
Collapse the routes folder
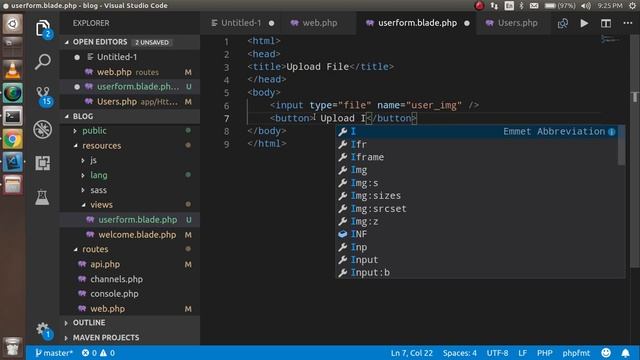pos(95,249)
